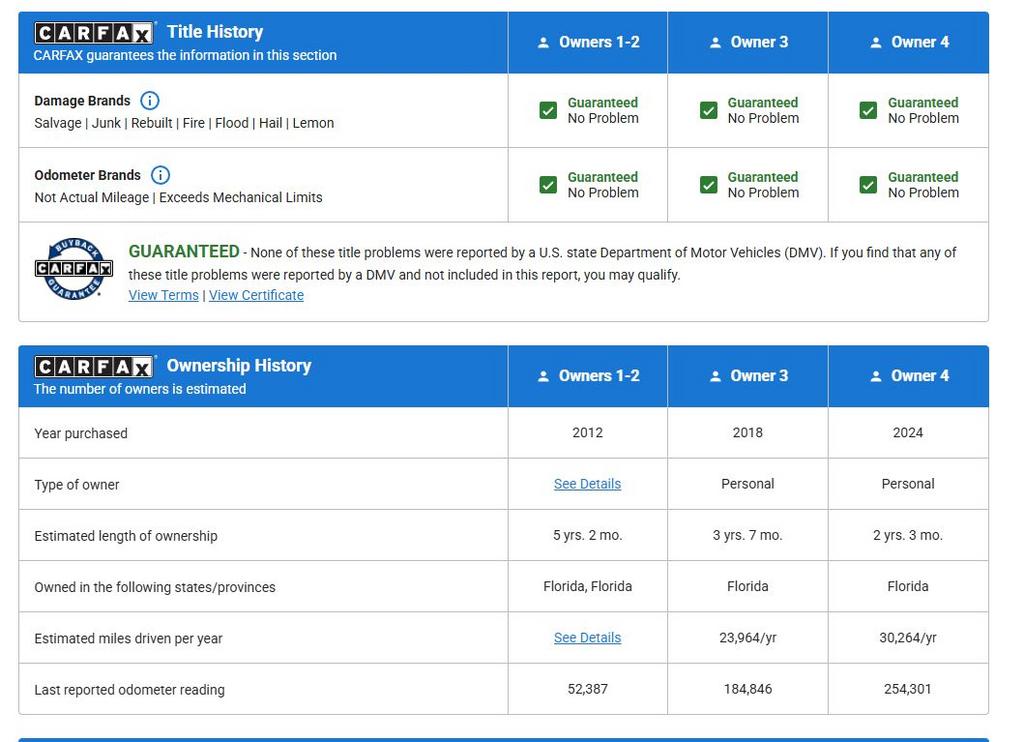Select the Owners 1-2 column header in Title History
1024x742 pixels.
point(588,42)
